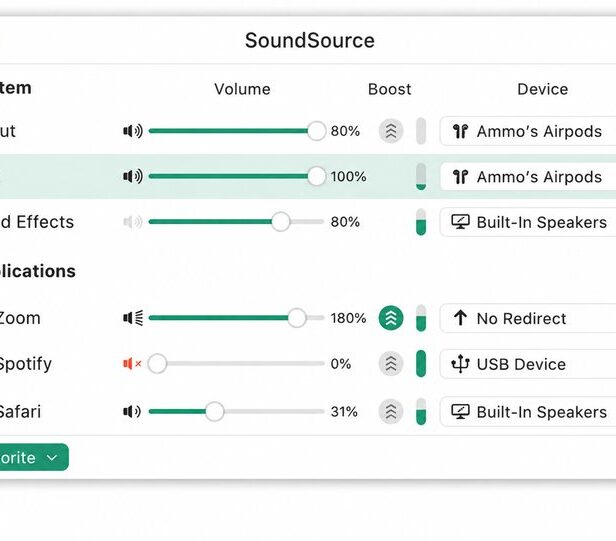Click the Sound Effects level meter
This screenshot has width=616, height=541.
(421, 222)
